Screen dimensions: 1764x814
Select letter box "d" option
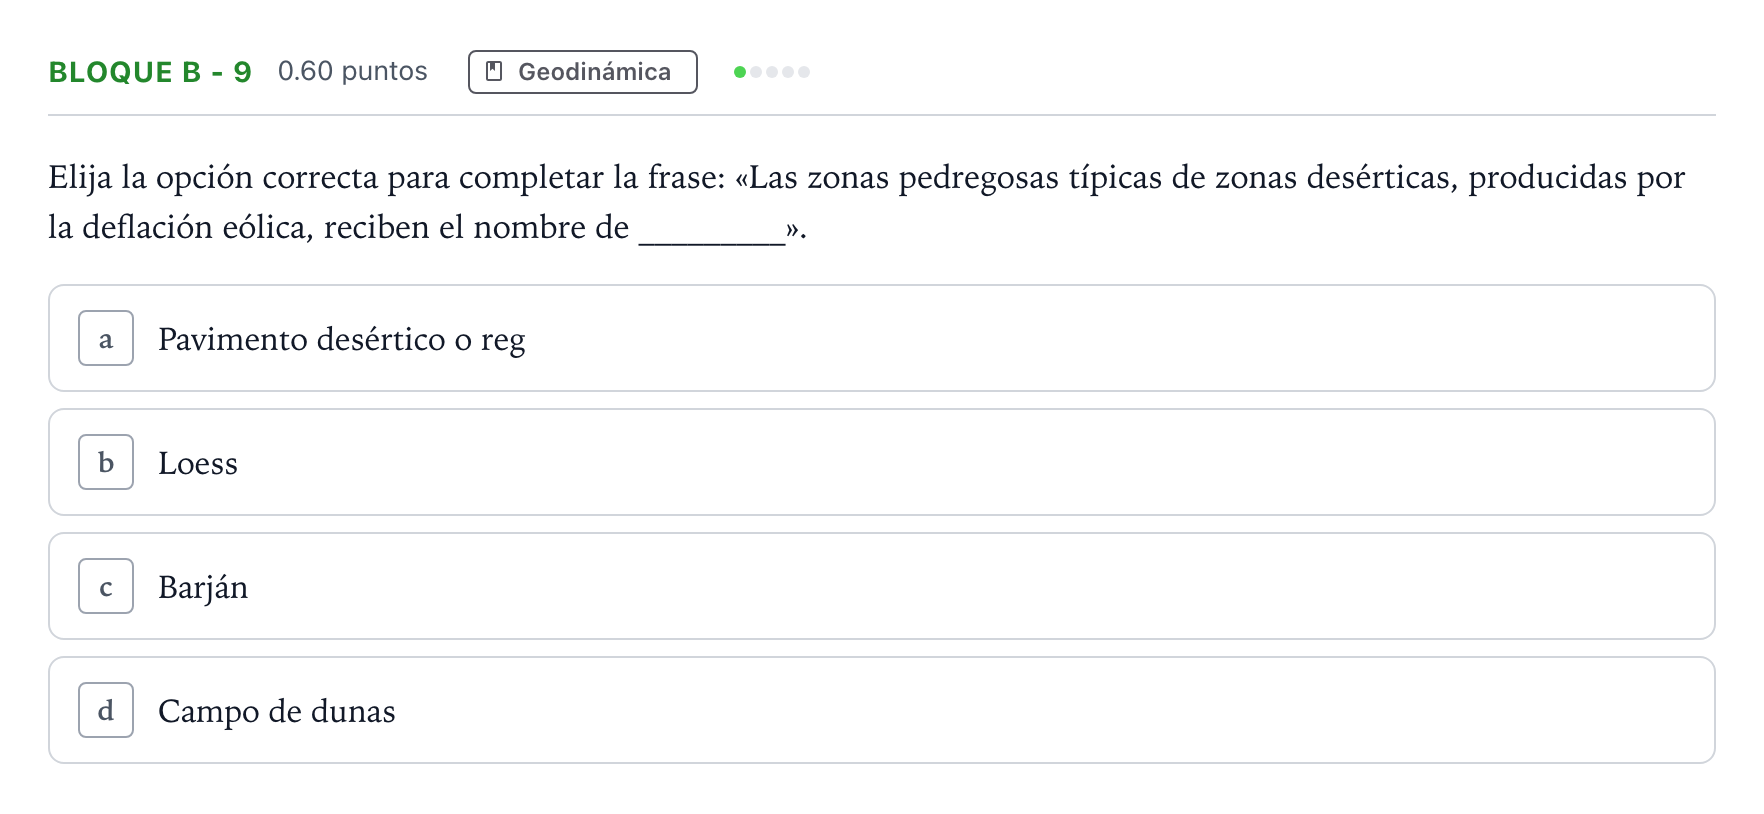pos(106,710)
